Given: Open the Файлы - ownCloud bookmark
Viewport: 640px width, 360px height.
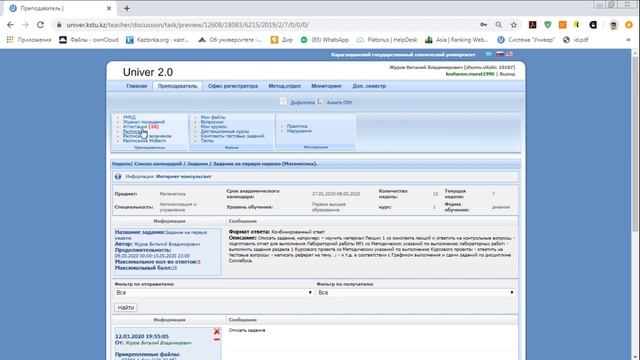Looking at the screenshot, I should (x=89, y=40).
